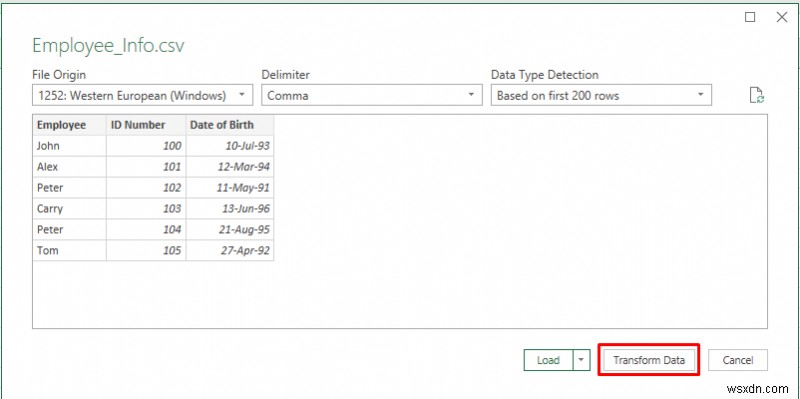The image size is (800, 399).
Task: Maximize the Employee_Info.csv dialog
Action: tap(750, 17)
